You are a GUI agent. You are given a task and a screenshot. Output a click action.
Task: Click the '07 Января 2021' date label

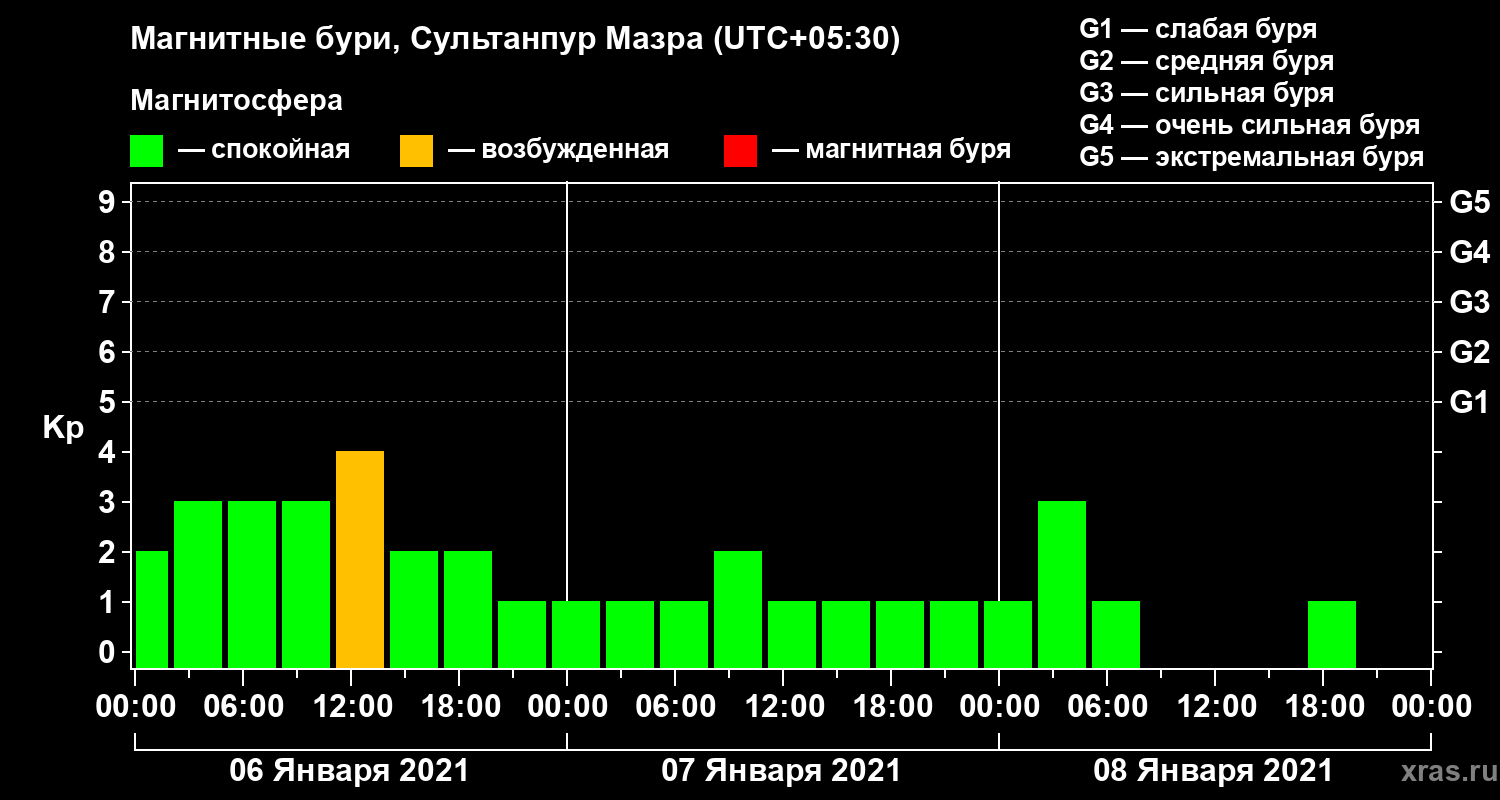(781, 771)
